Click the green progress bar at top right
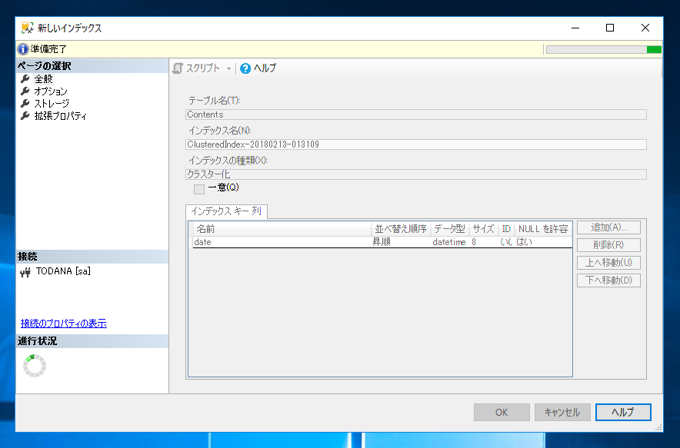Screen dimensions: 680x448 click(604, 49)
